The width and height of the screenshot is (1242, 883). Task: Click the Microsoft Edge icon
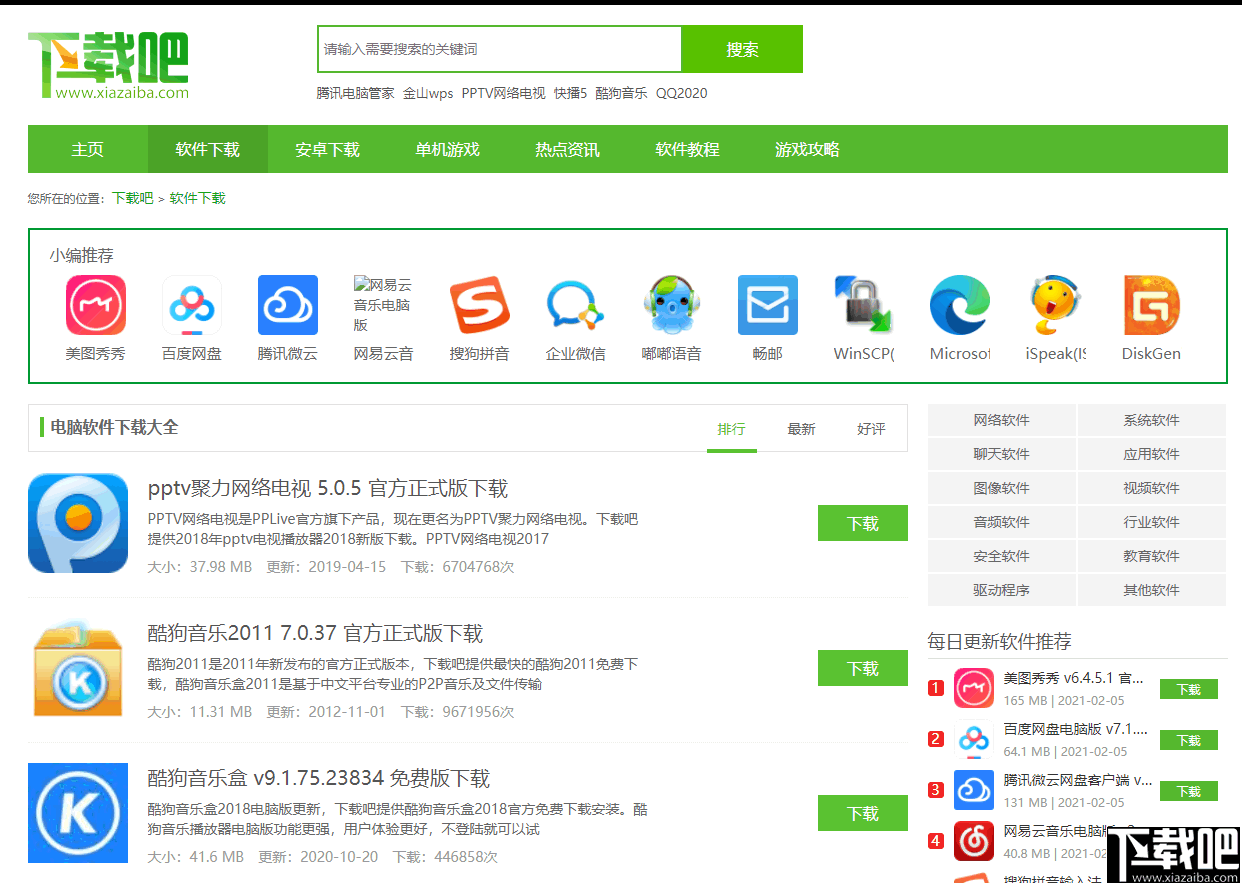coord(959,305)
